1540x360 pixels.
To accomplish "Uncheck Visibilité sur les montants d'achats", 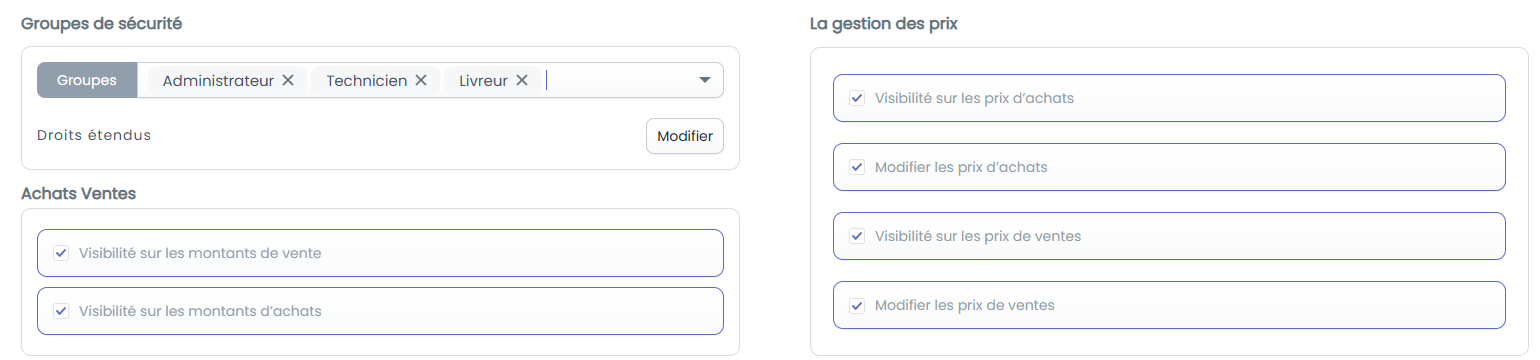I will [61, 311].
